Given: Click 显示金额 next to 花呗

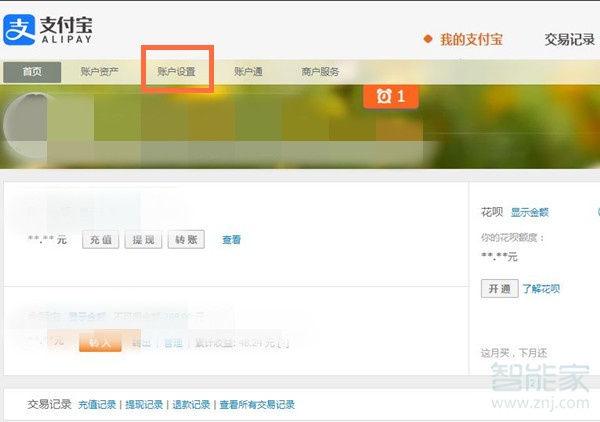Looking at the screenshot, I should point(530,212).
